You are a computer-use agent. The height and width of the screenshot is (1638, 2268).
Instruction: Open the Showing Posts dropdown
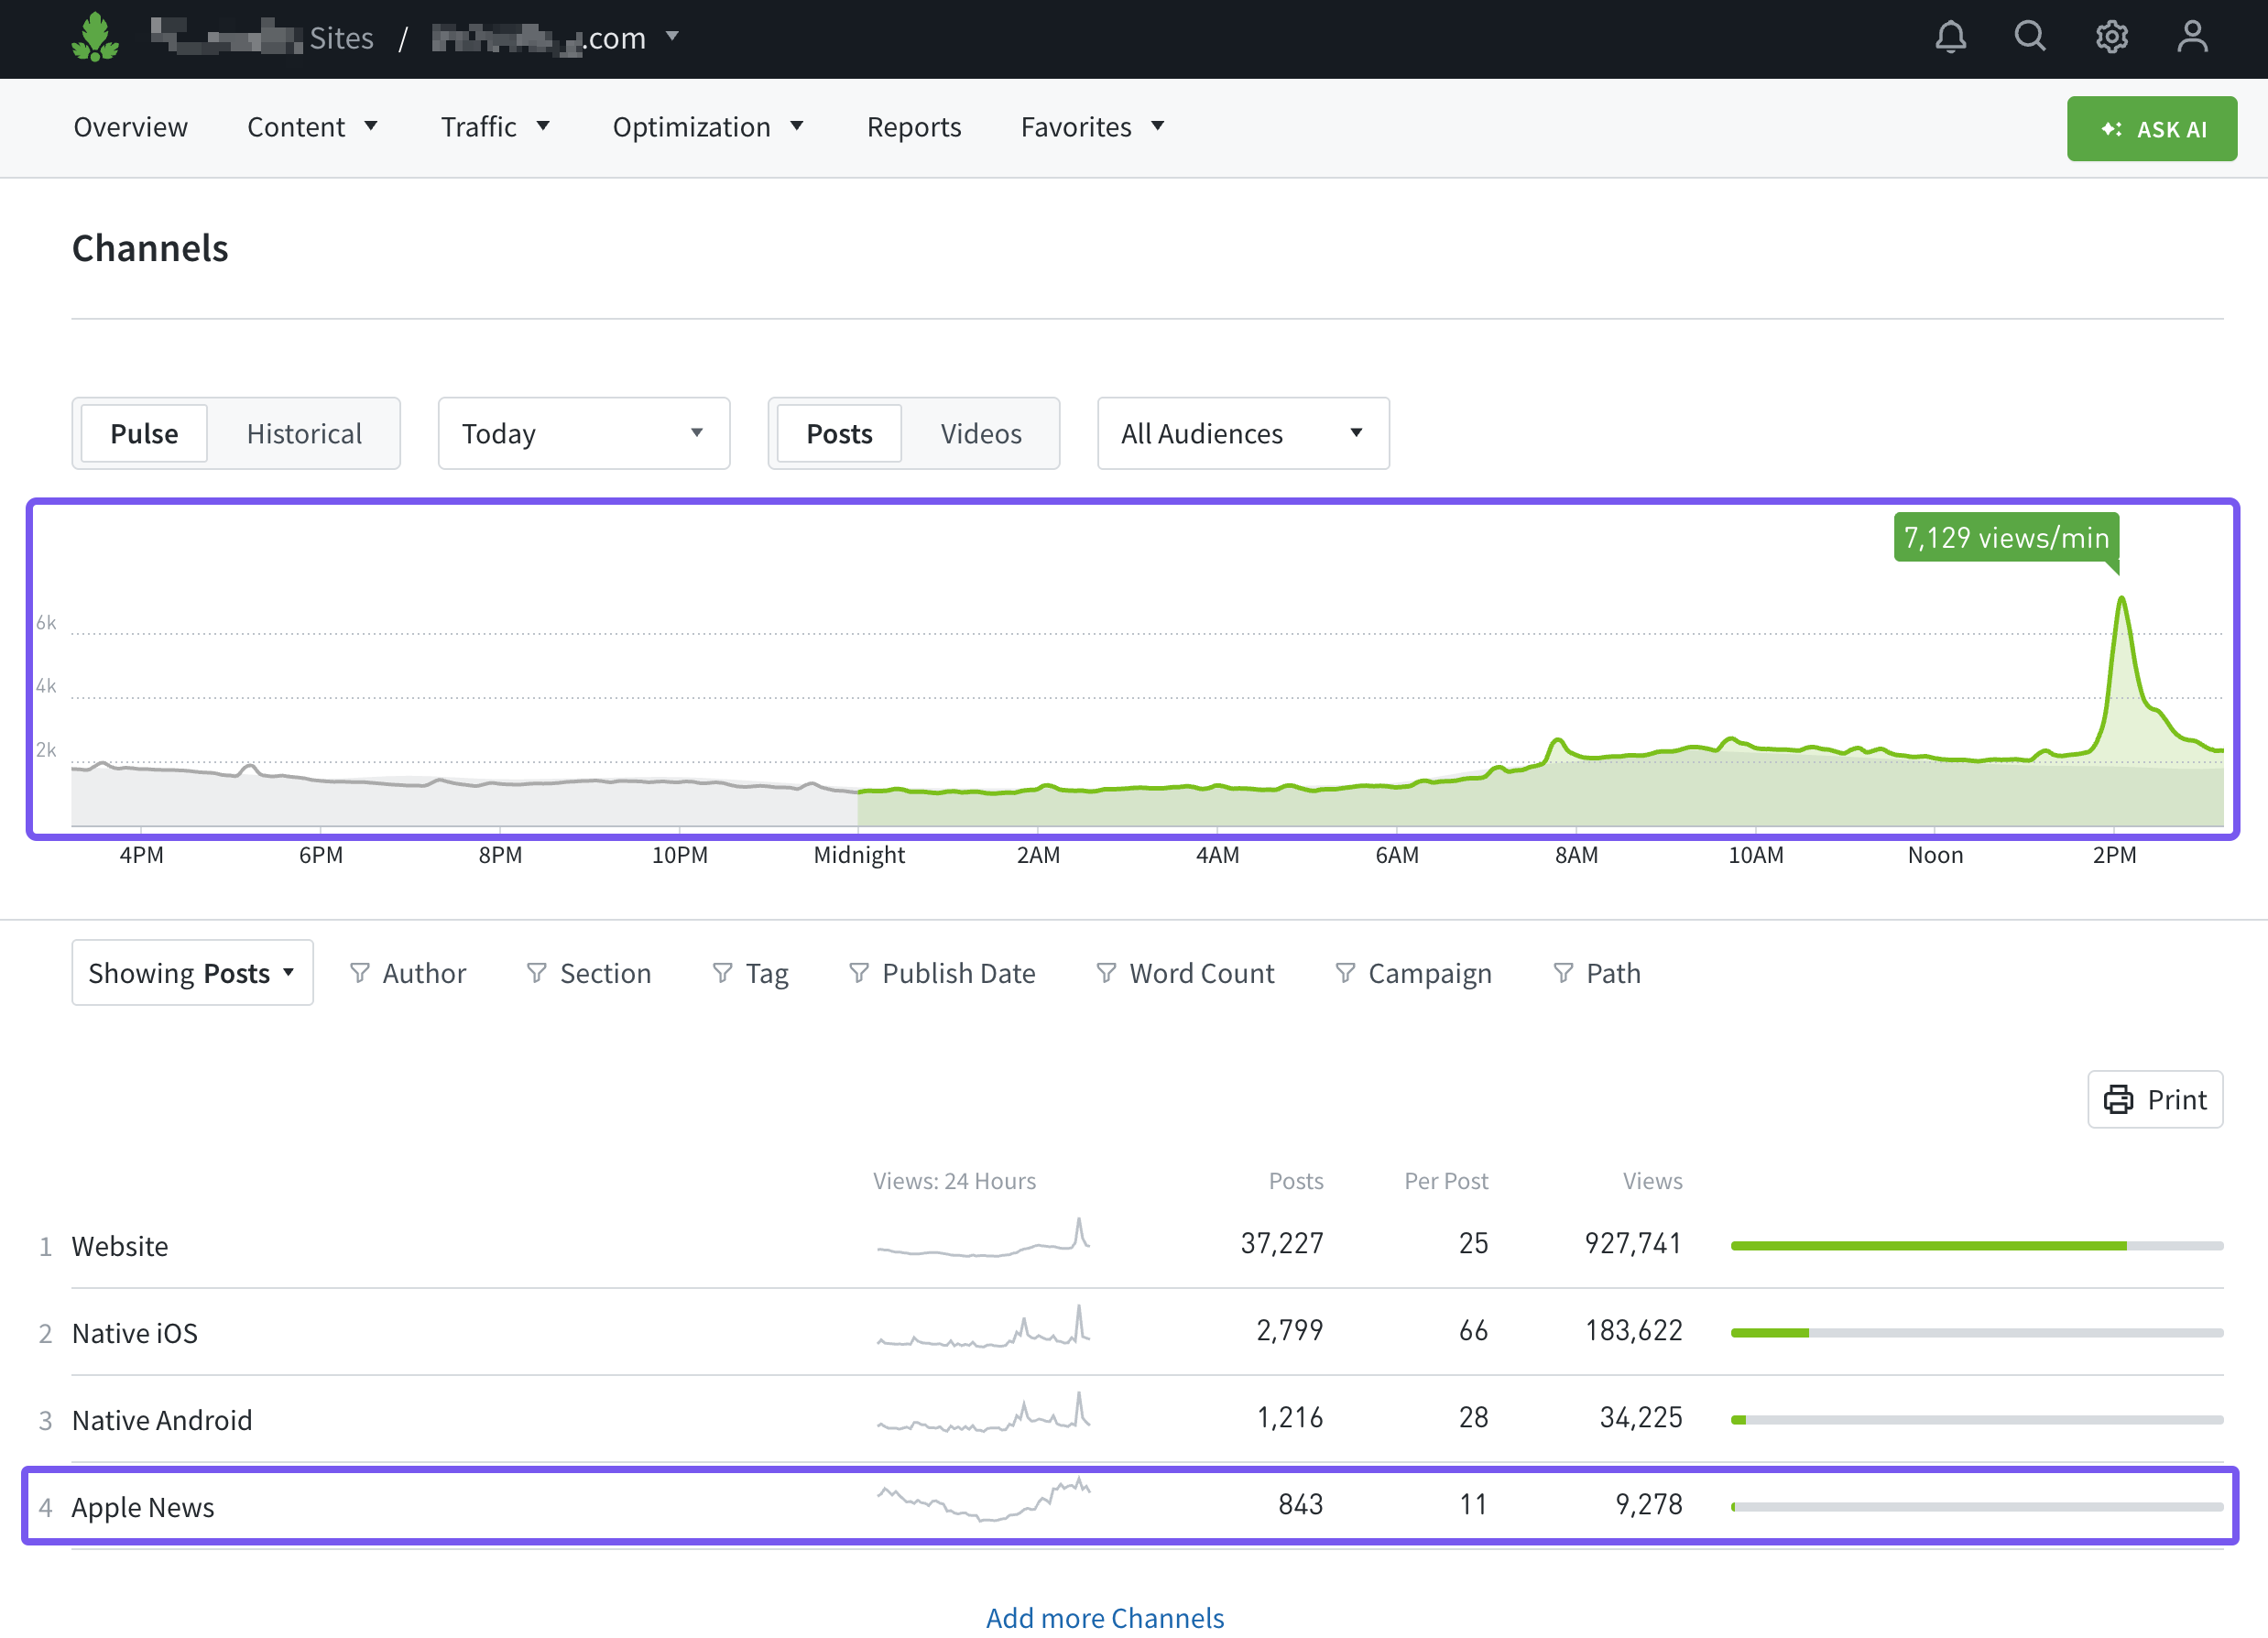[x=192, y=972]
